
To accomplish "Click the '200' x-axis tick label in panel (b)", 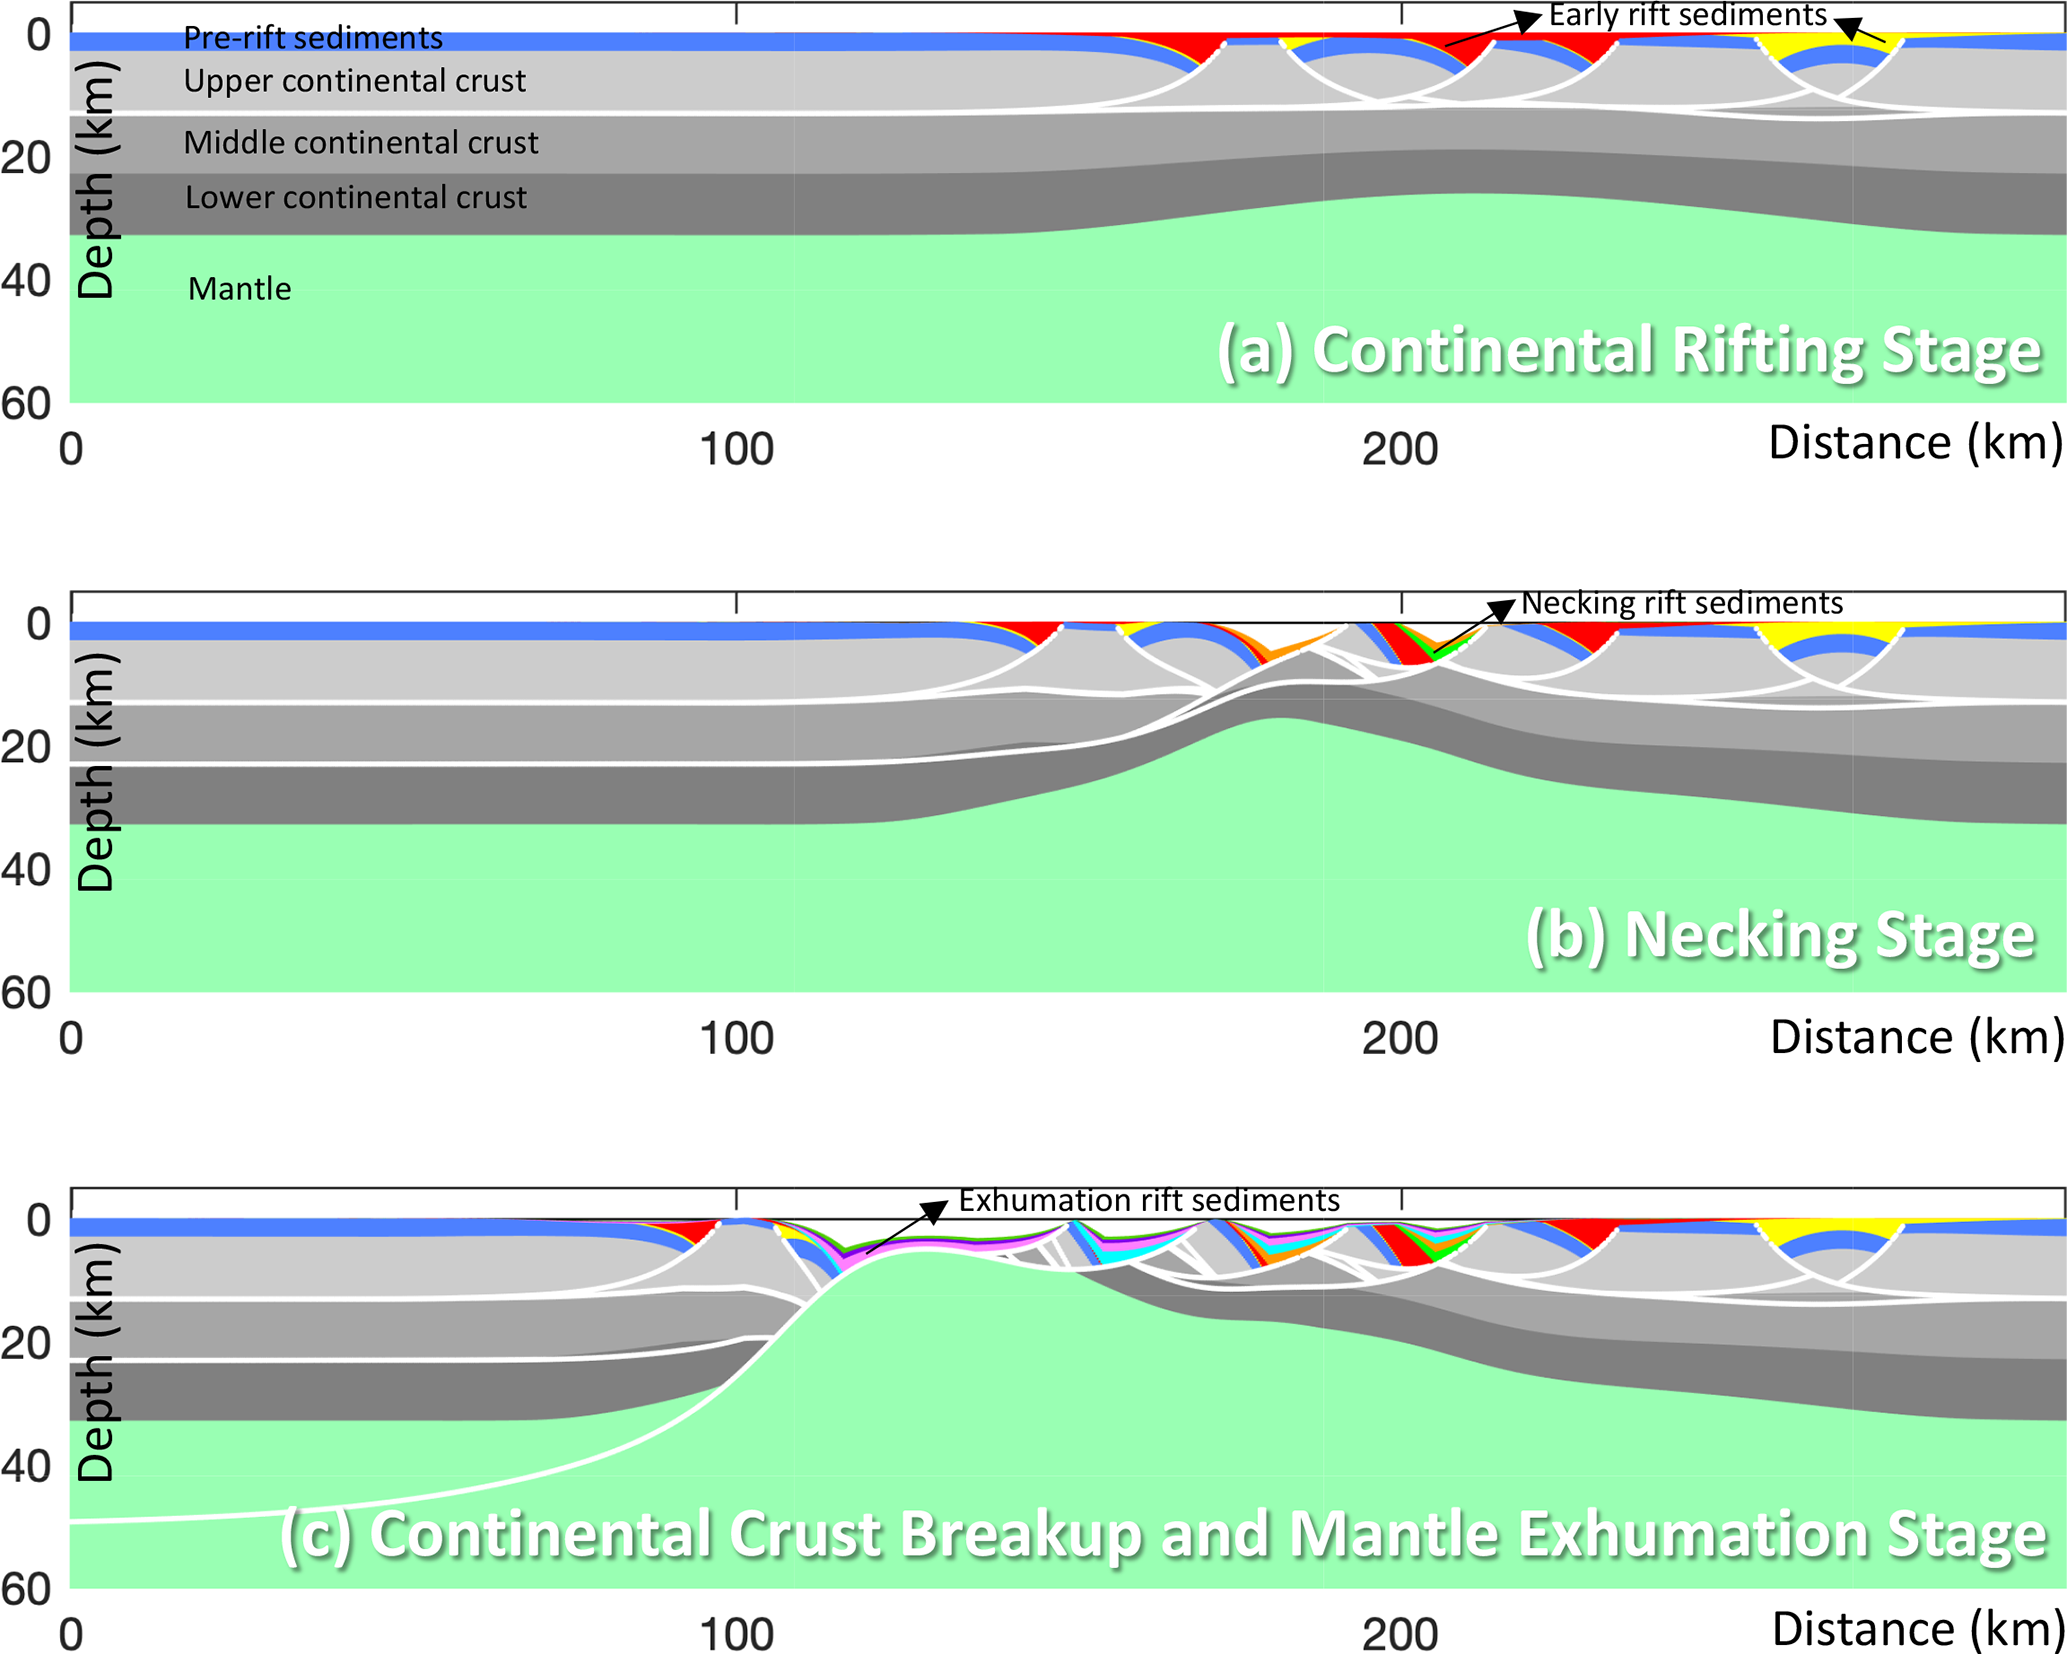I will click(x=1399, y=1039).
